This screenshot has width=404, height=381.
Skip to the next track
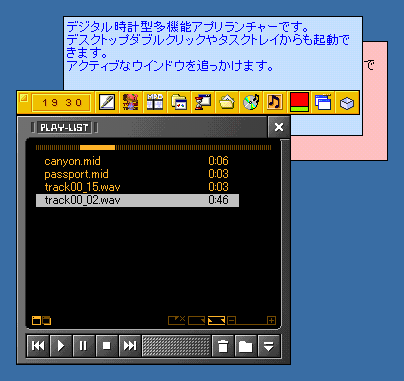pyautogui.click(x=130, y=346)
